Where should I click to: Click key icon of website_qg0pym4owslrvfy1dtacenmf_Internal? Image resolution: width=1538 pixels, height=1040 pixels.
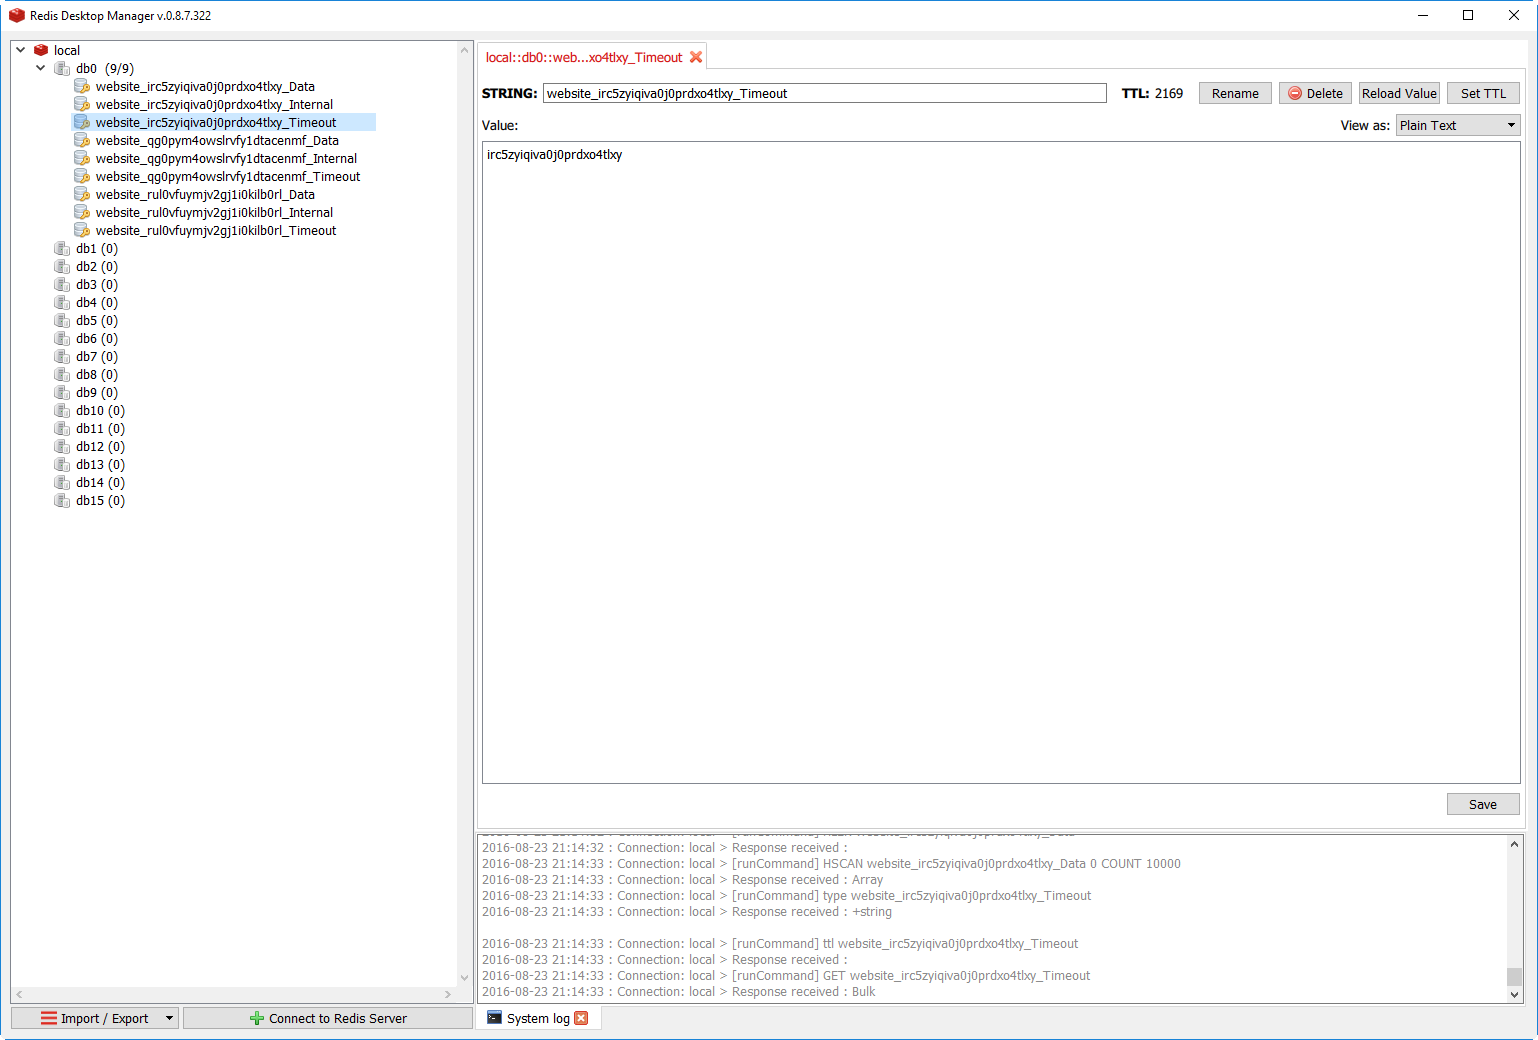click(x=82, y=158)
